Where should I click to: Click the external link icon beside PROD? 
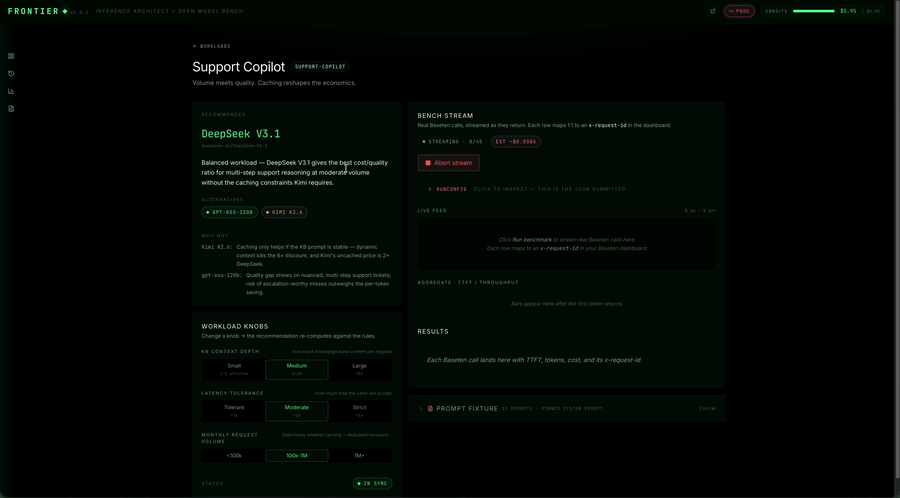point(713,11)
